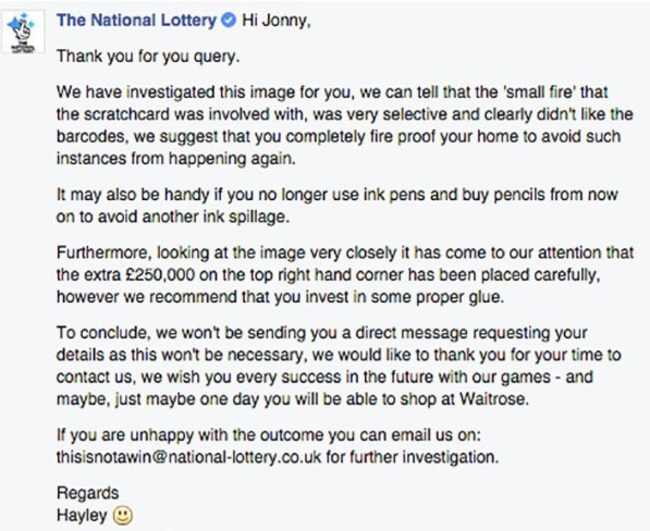Click the thisisnotawin@national-lottery.co.uk email address
Image resolution: width=650 pixels, height=531 pixels.
click(189, 457)
